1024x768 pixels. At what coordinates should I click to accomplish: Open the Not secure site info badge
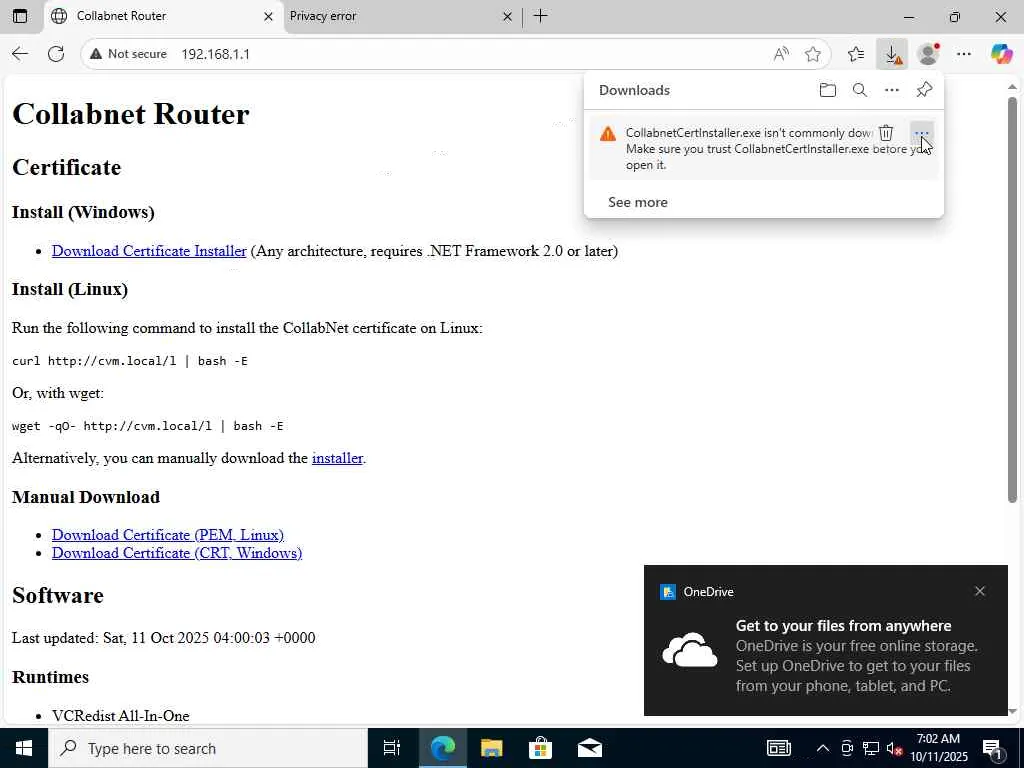pos(129,54)
